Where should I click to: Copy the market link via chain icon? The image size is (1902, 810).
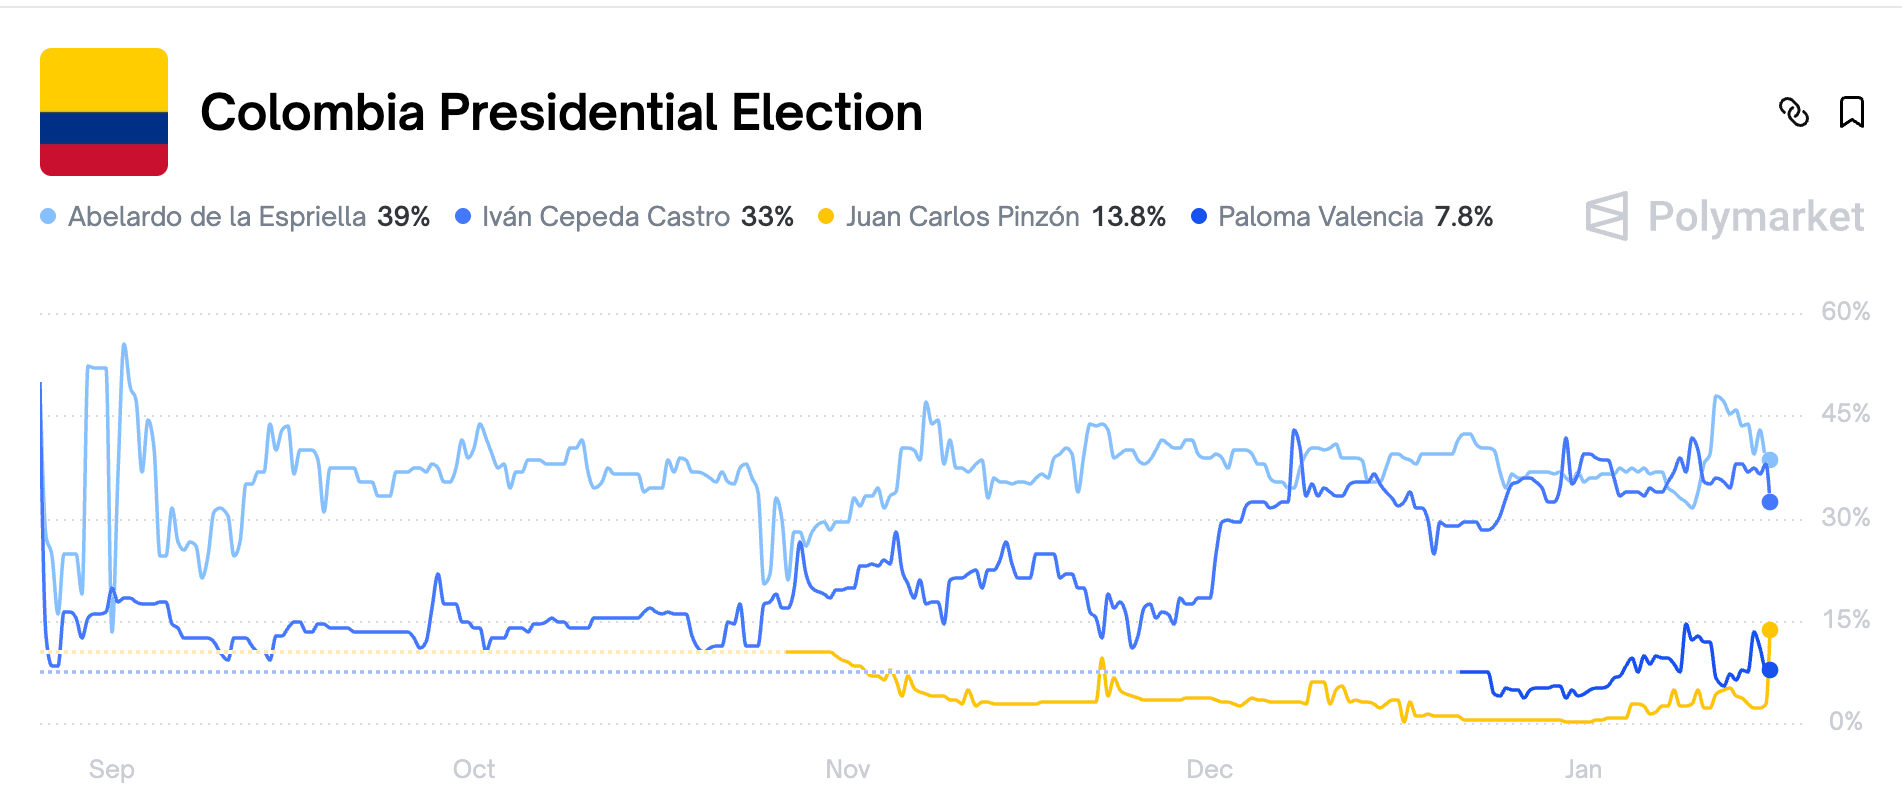(x=1794, y=112)
